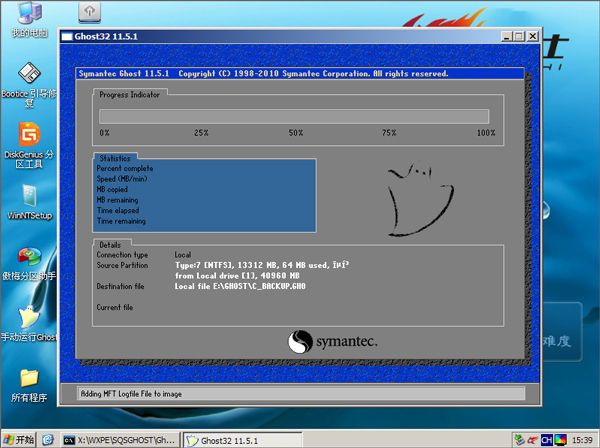Click the 0% progress marker label
Image resolution: width=600 pixels, height=448 pixels.
104,133
